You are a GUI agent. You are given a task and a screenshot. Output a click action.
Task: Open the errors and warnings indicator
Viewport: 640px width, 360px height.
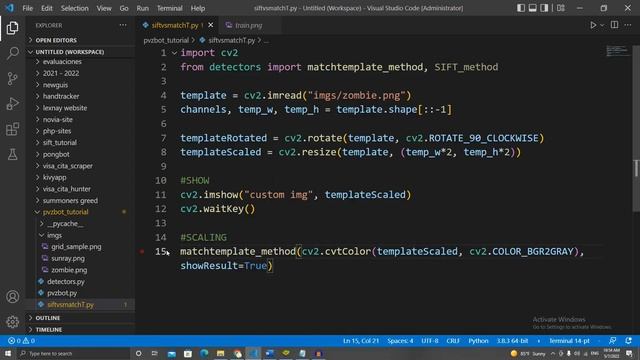click(x=21, y=341)
